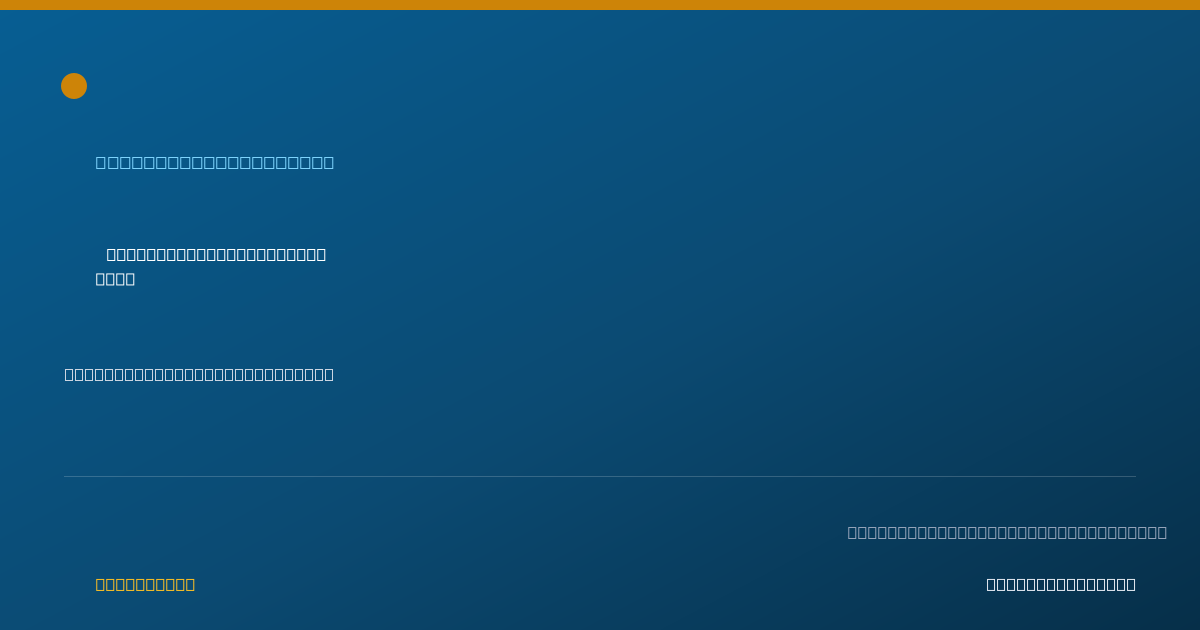This screenshot has width=1200, height=630.
Task: Click the beginning of white bottom-right text
Action: [990, 584]
